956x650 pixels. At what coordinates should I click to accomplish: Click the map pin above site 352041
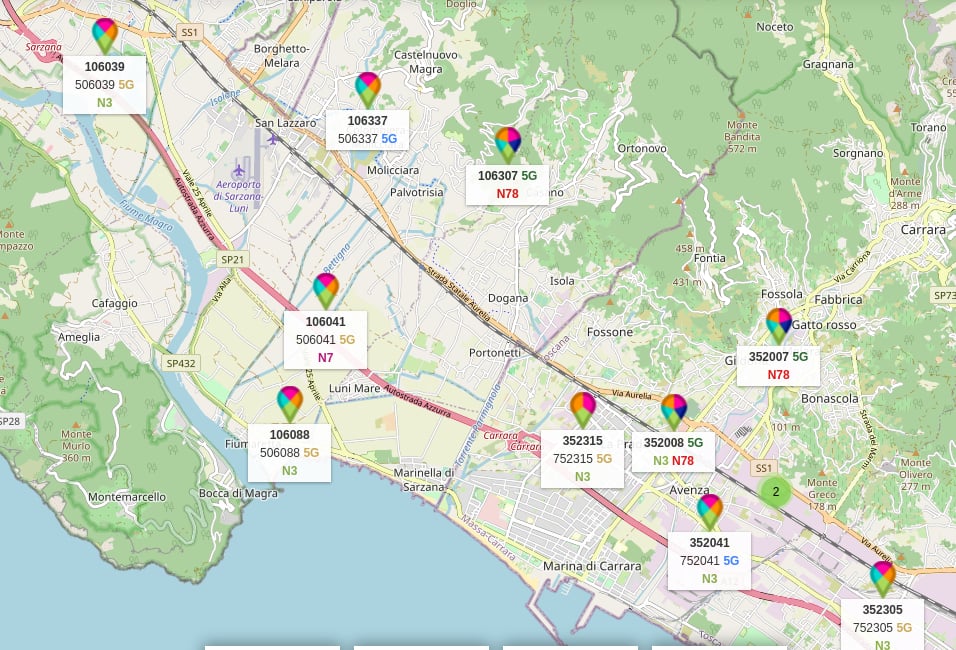[x=710, y=512]
